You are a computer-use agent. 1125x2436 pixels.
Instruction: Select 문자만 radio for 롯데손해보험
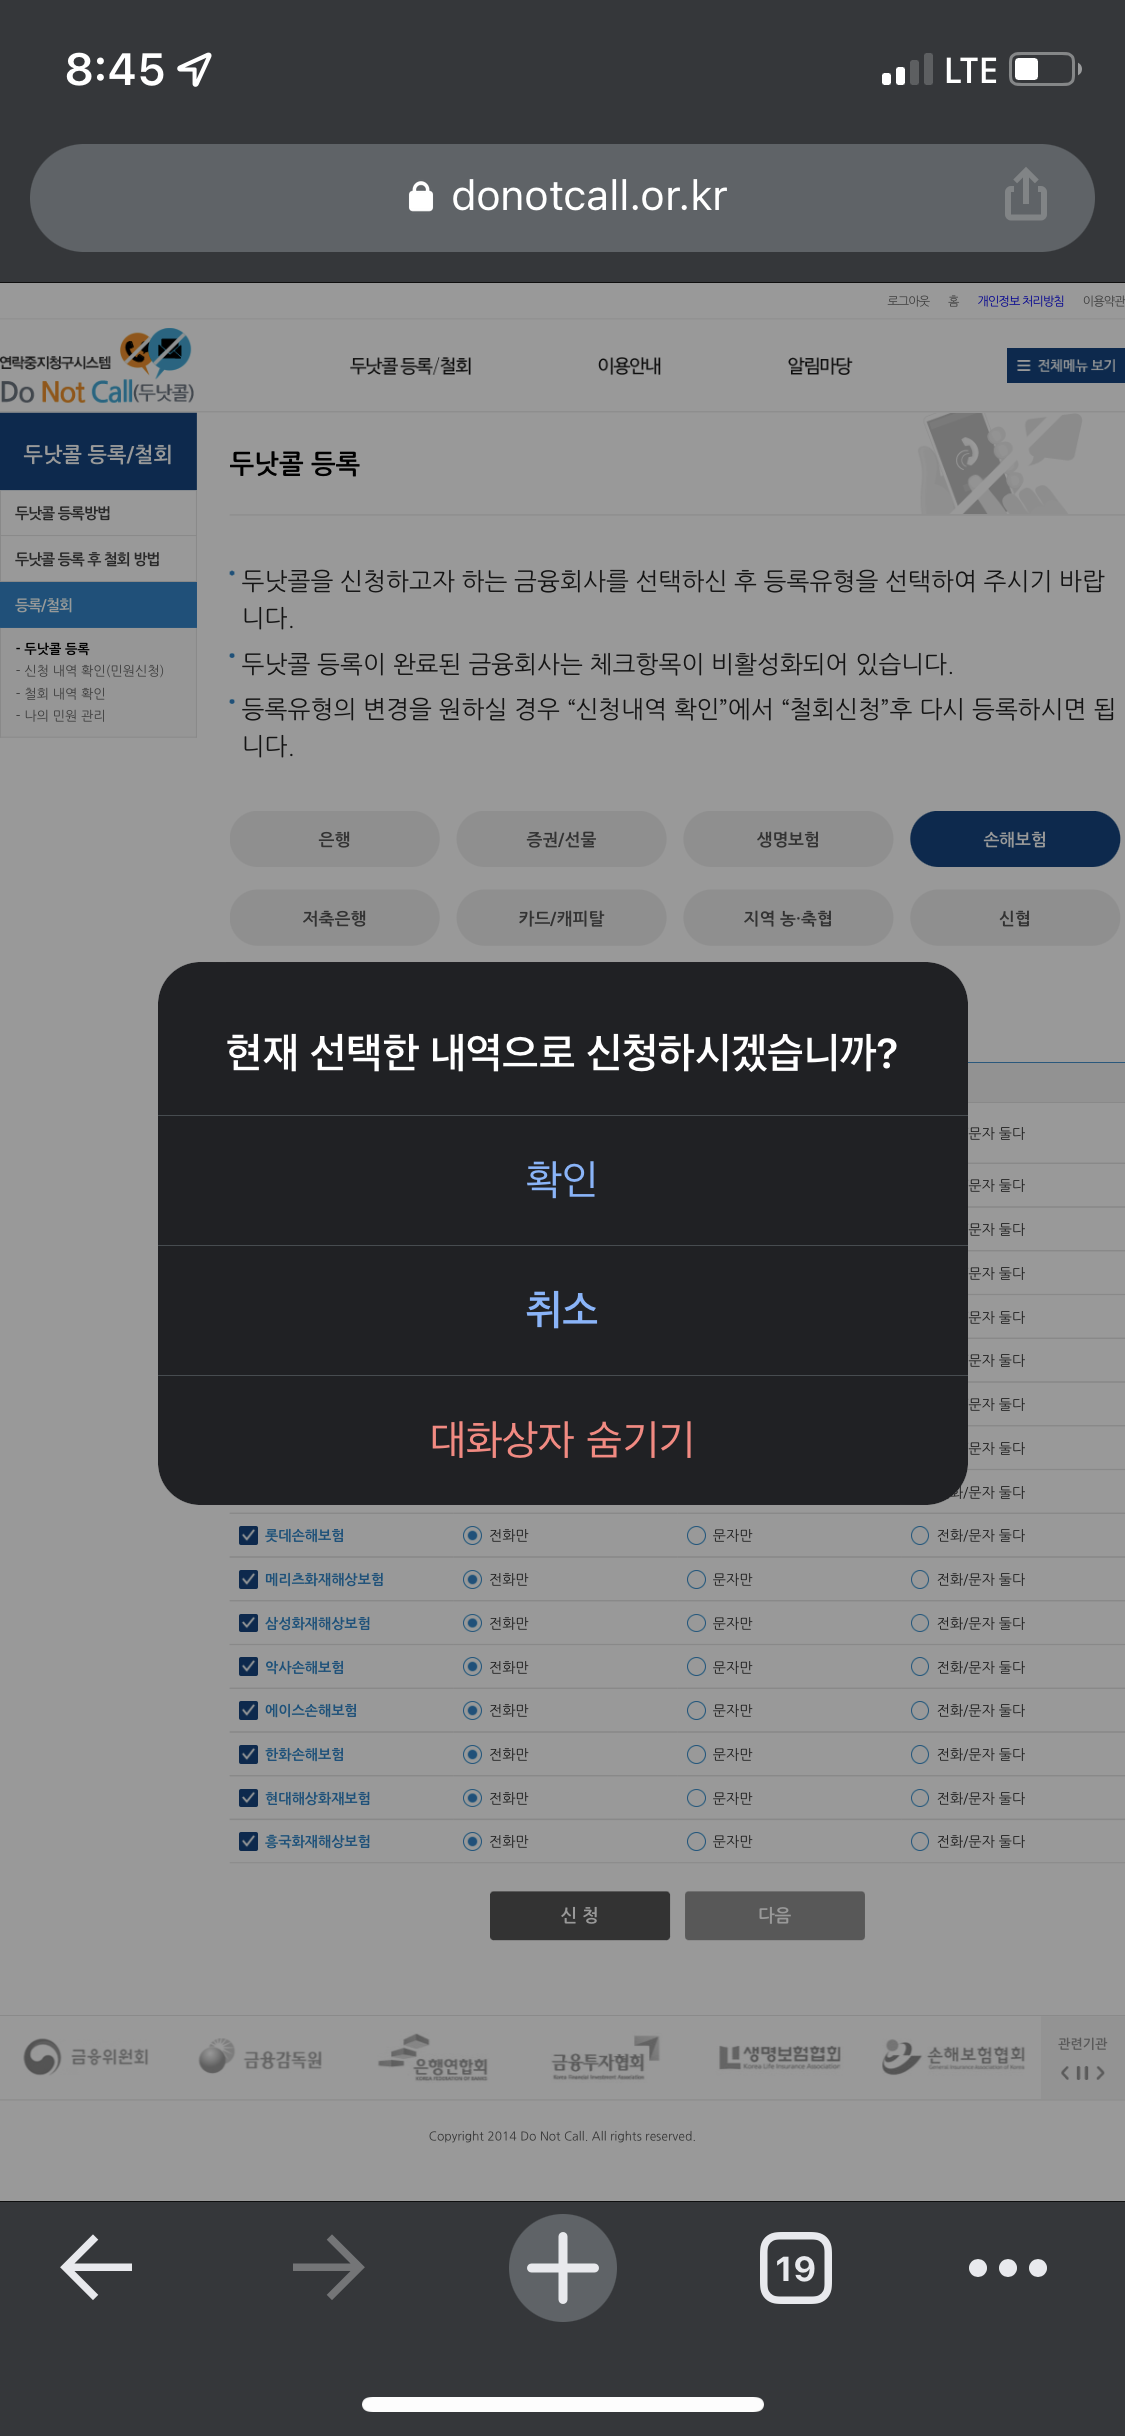click(696, 1535)
